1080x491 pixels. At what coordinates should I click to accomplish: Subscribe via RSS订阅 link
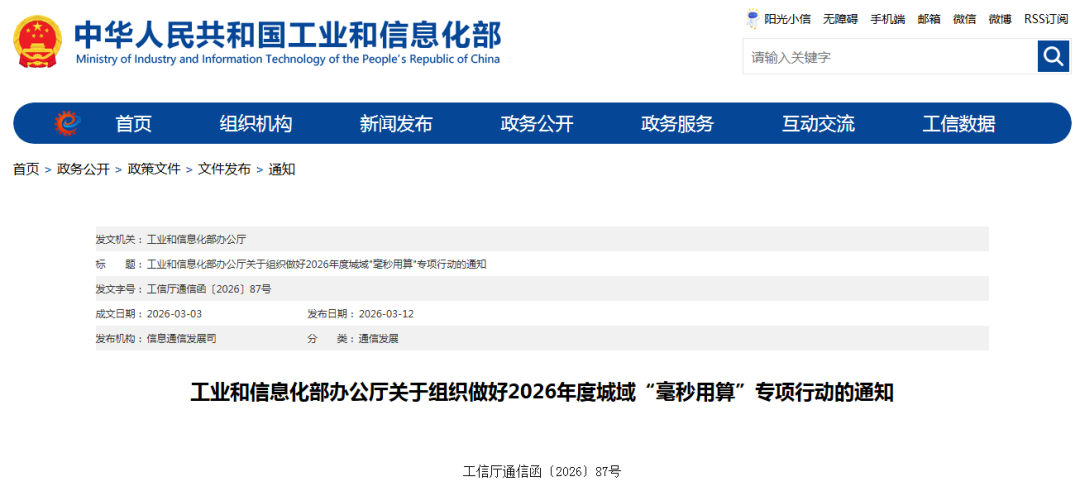(1046, 19)
